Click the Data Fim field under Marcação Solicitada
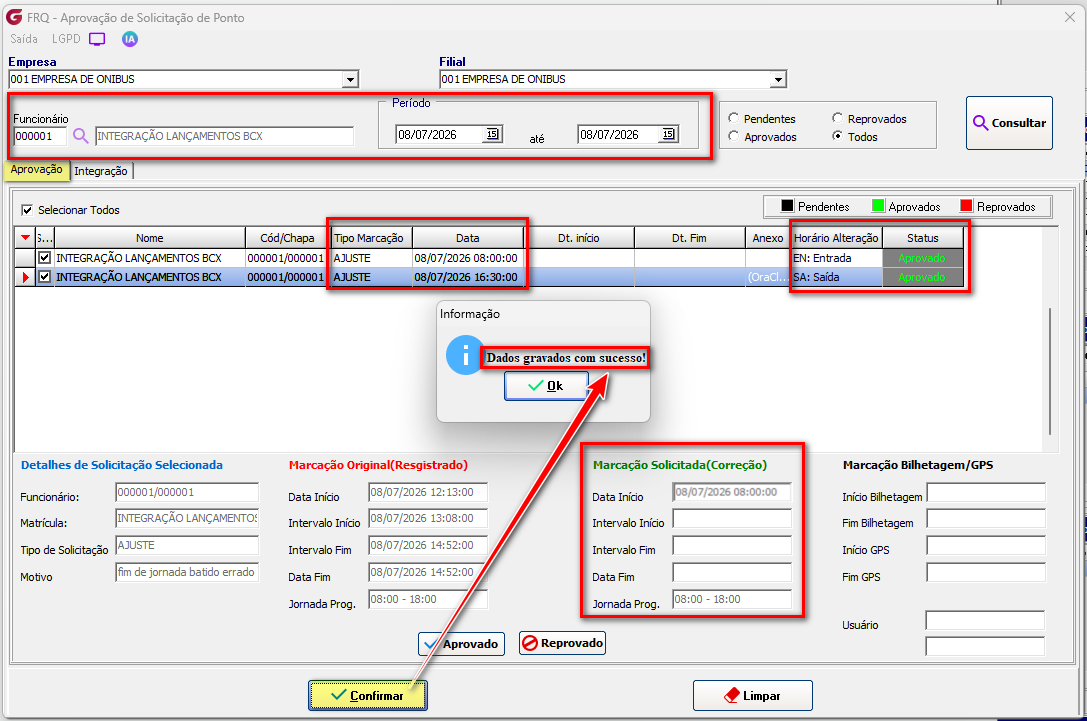This screenshot has width=1087, height=721. (x=732, y=573)
